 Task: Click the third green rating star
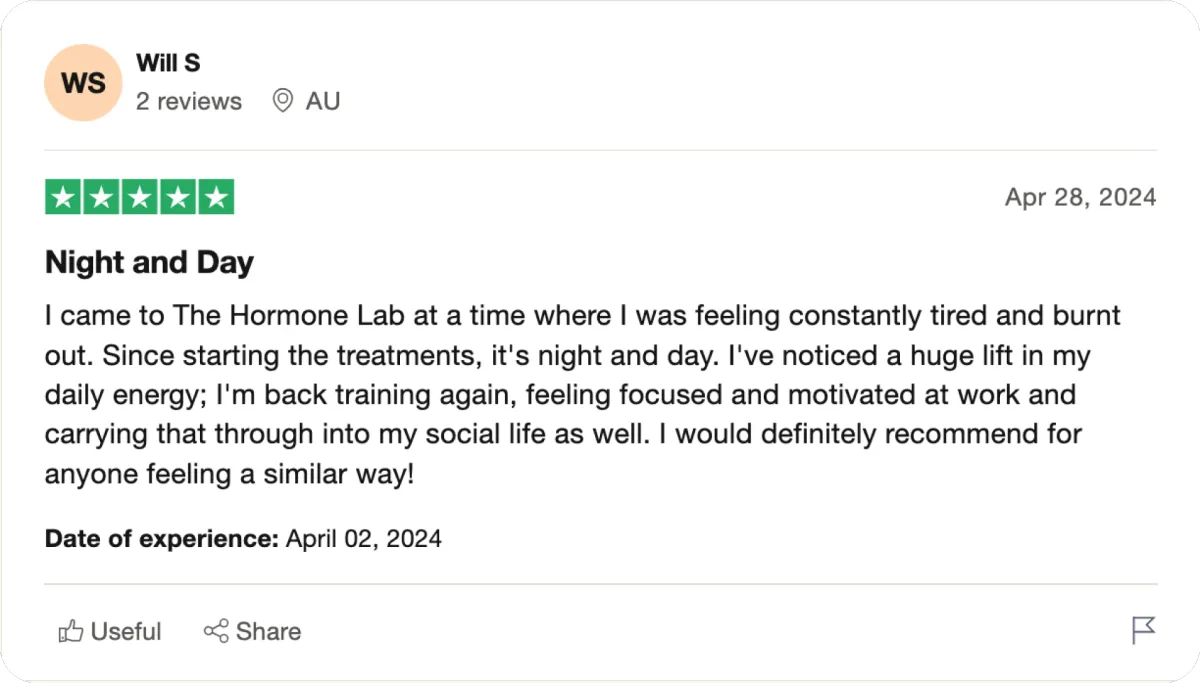pos(140,197)
